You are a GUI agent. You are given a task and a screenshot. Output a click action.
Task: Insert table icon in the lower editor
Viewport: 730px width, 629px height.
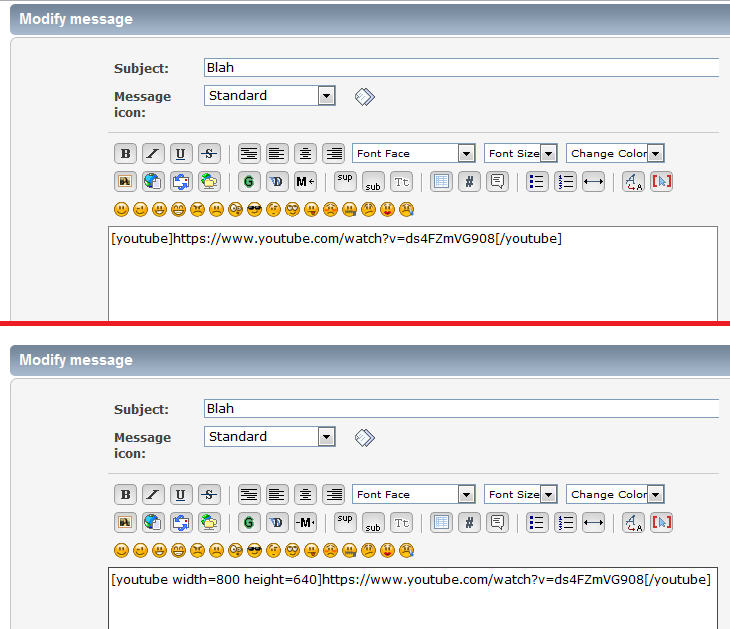pyautogui.click(x=441, y=522)
